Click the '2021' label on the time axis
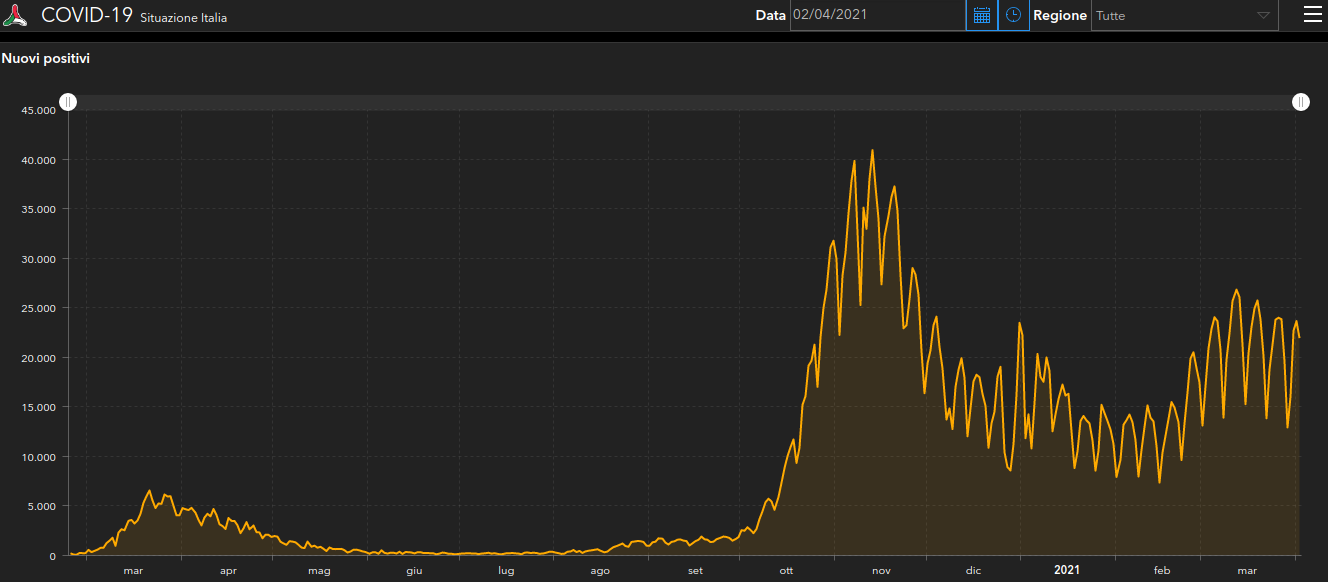Screen dimensions: 1328x582 click(1067, 571)
